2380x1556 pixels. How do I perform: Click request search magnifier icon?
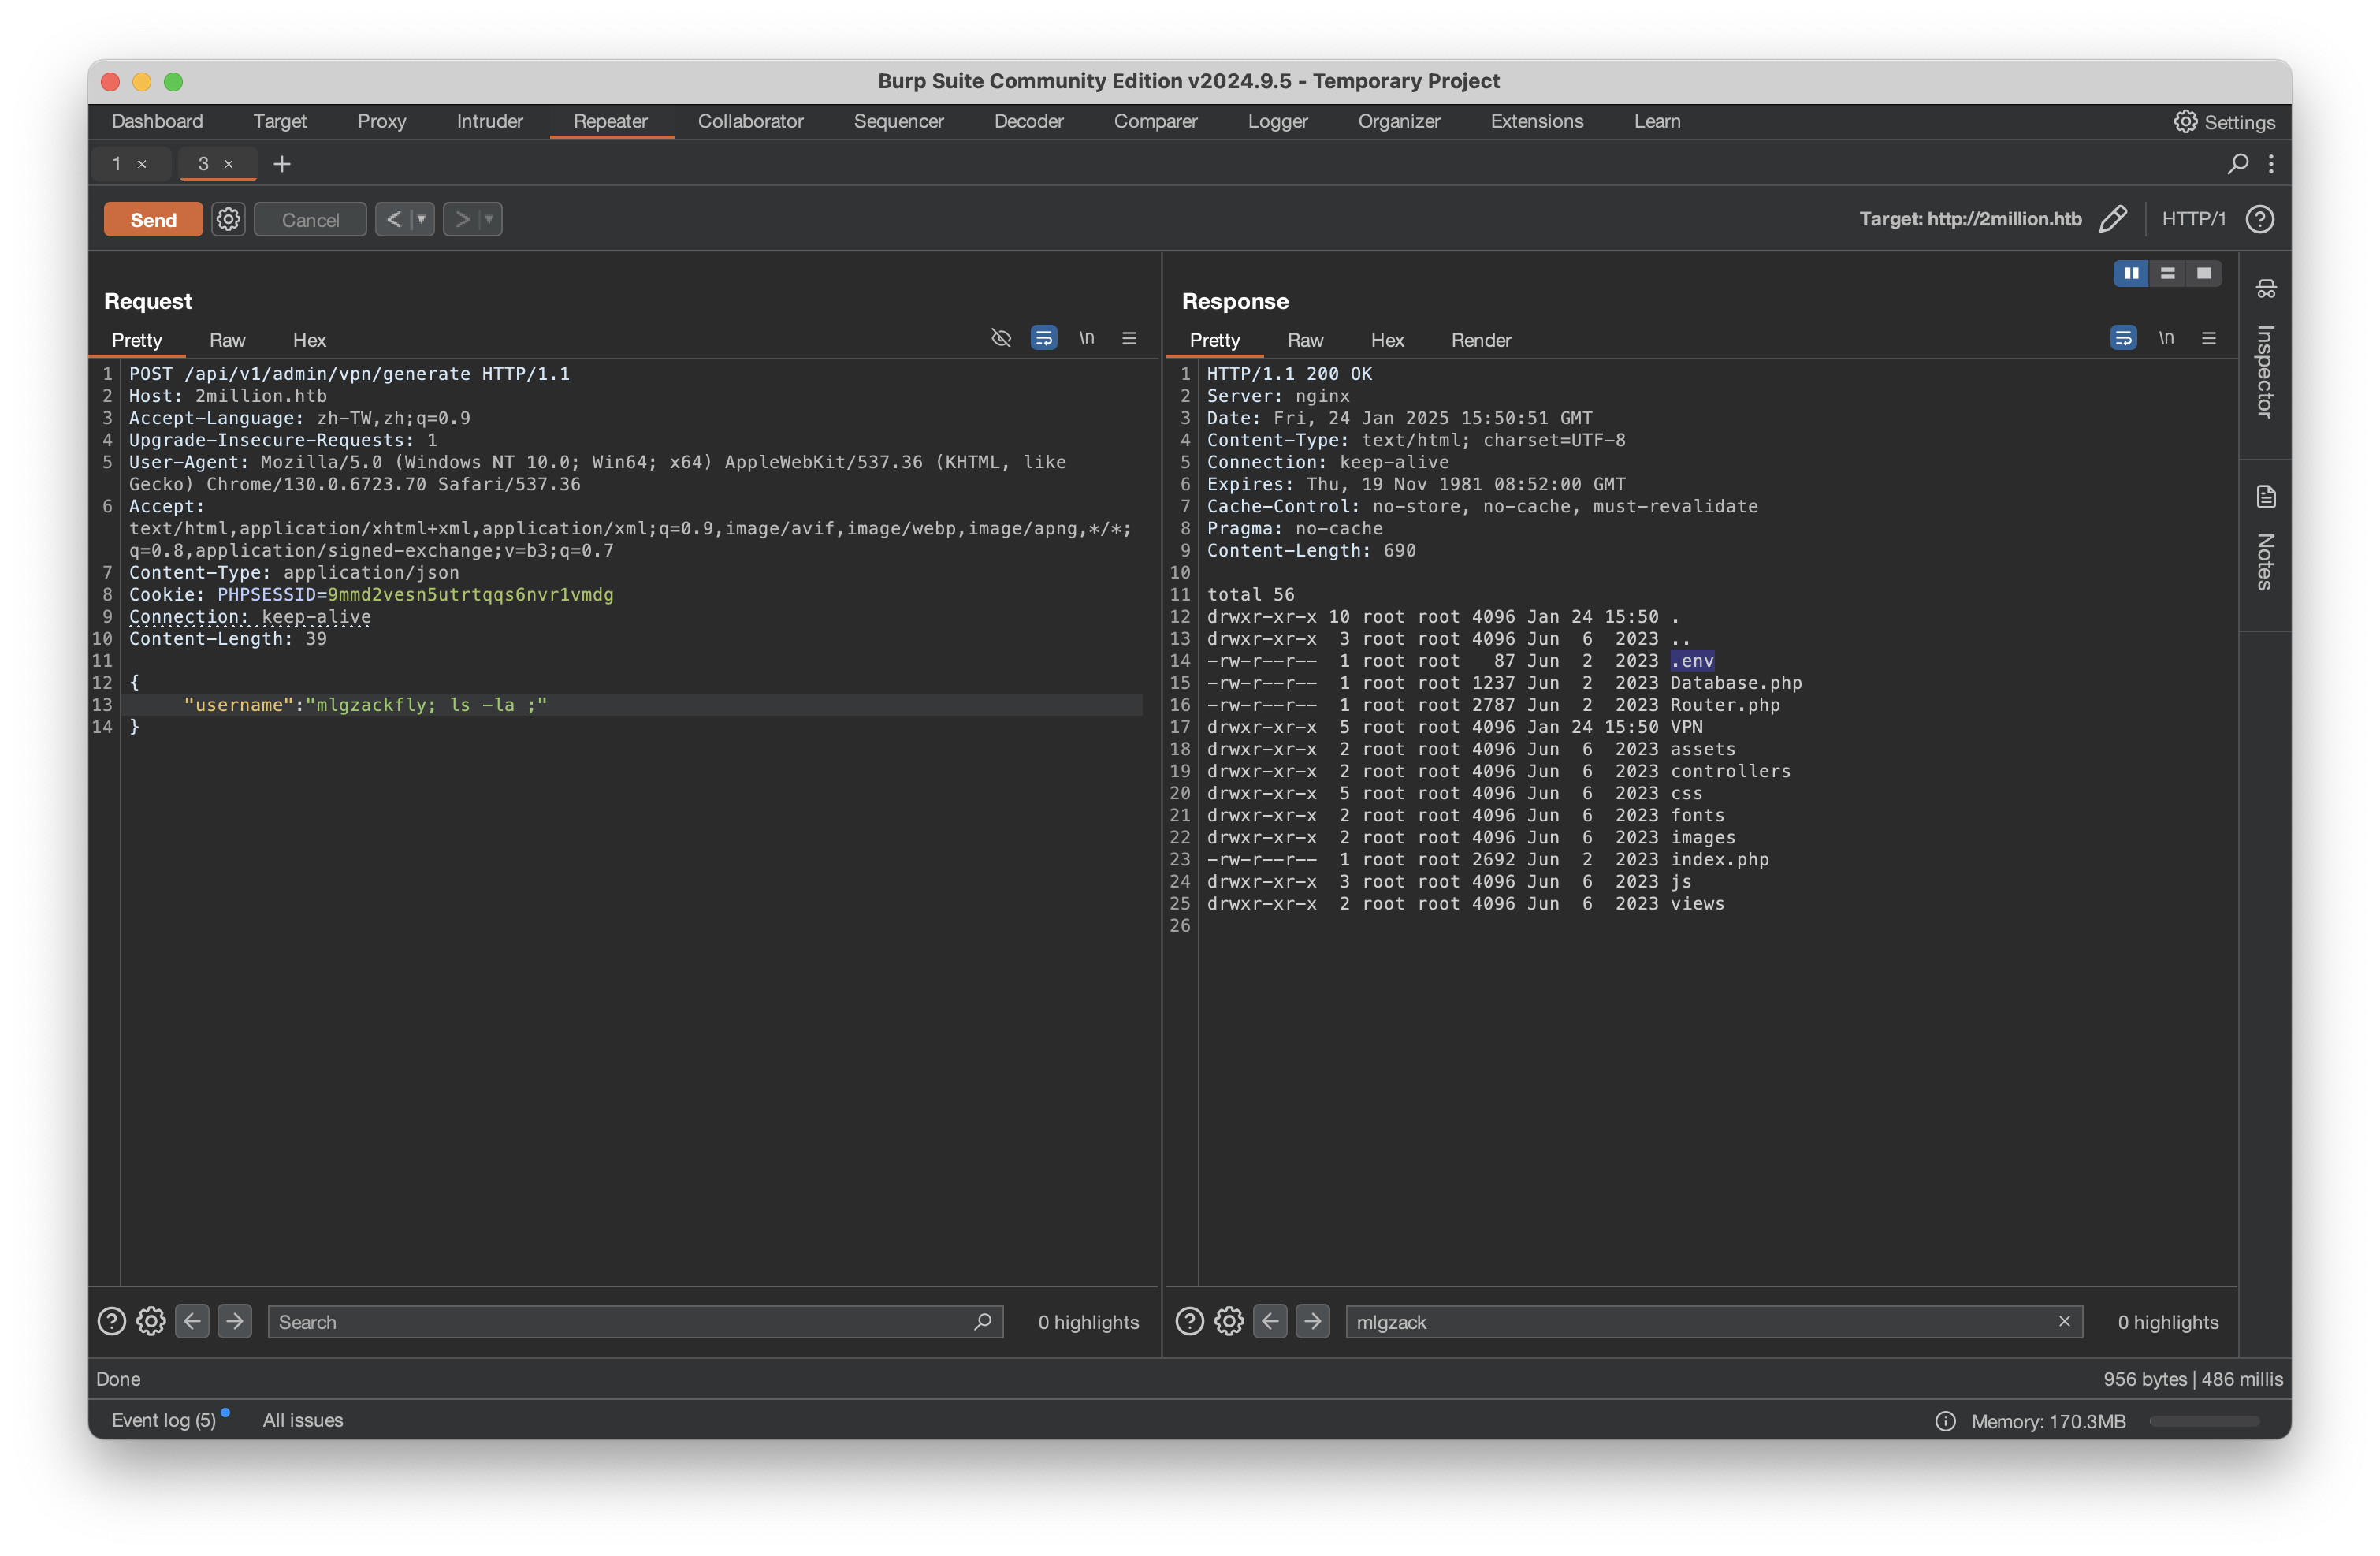[983, 1322]
